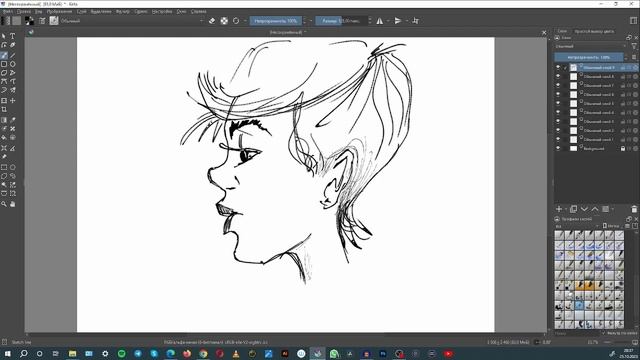The height and width of the screenshot is (360, 640).
Task: Switch to the Простой выбор цвета tab
Action: tap(594, 31)
